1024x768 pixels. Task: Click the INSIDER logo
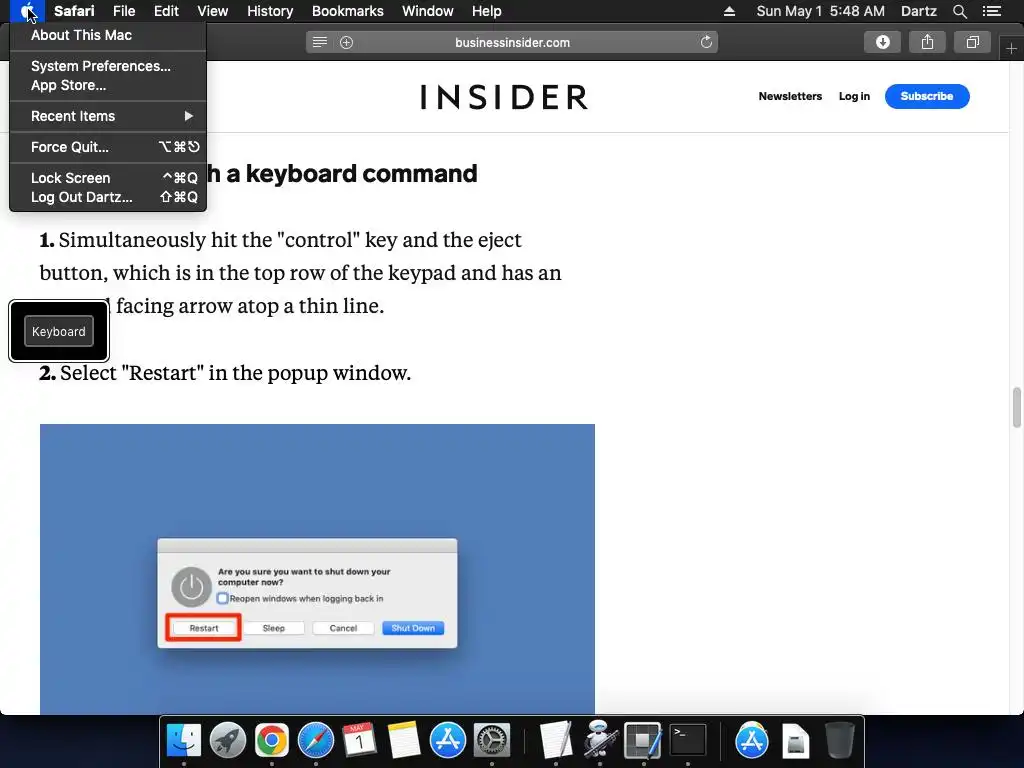click(504, 97)
